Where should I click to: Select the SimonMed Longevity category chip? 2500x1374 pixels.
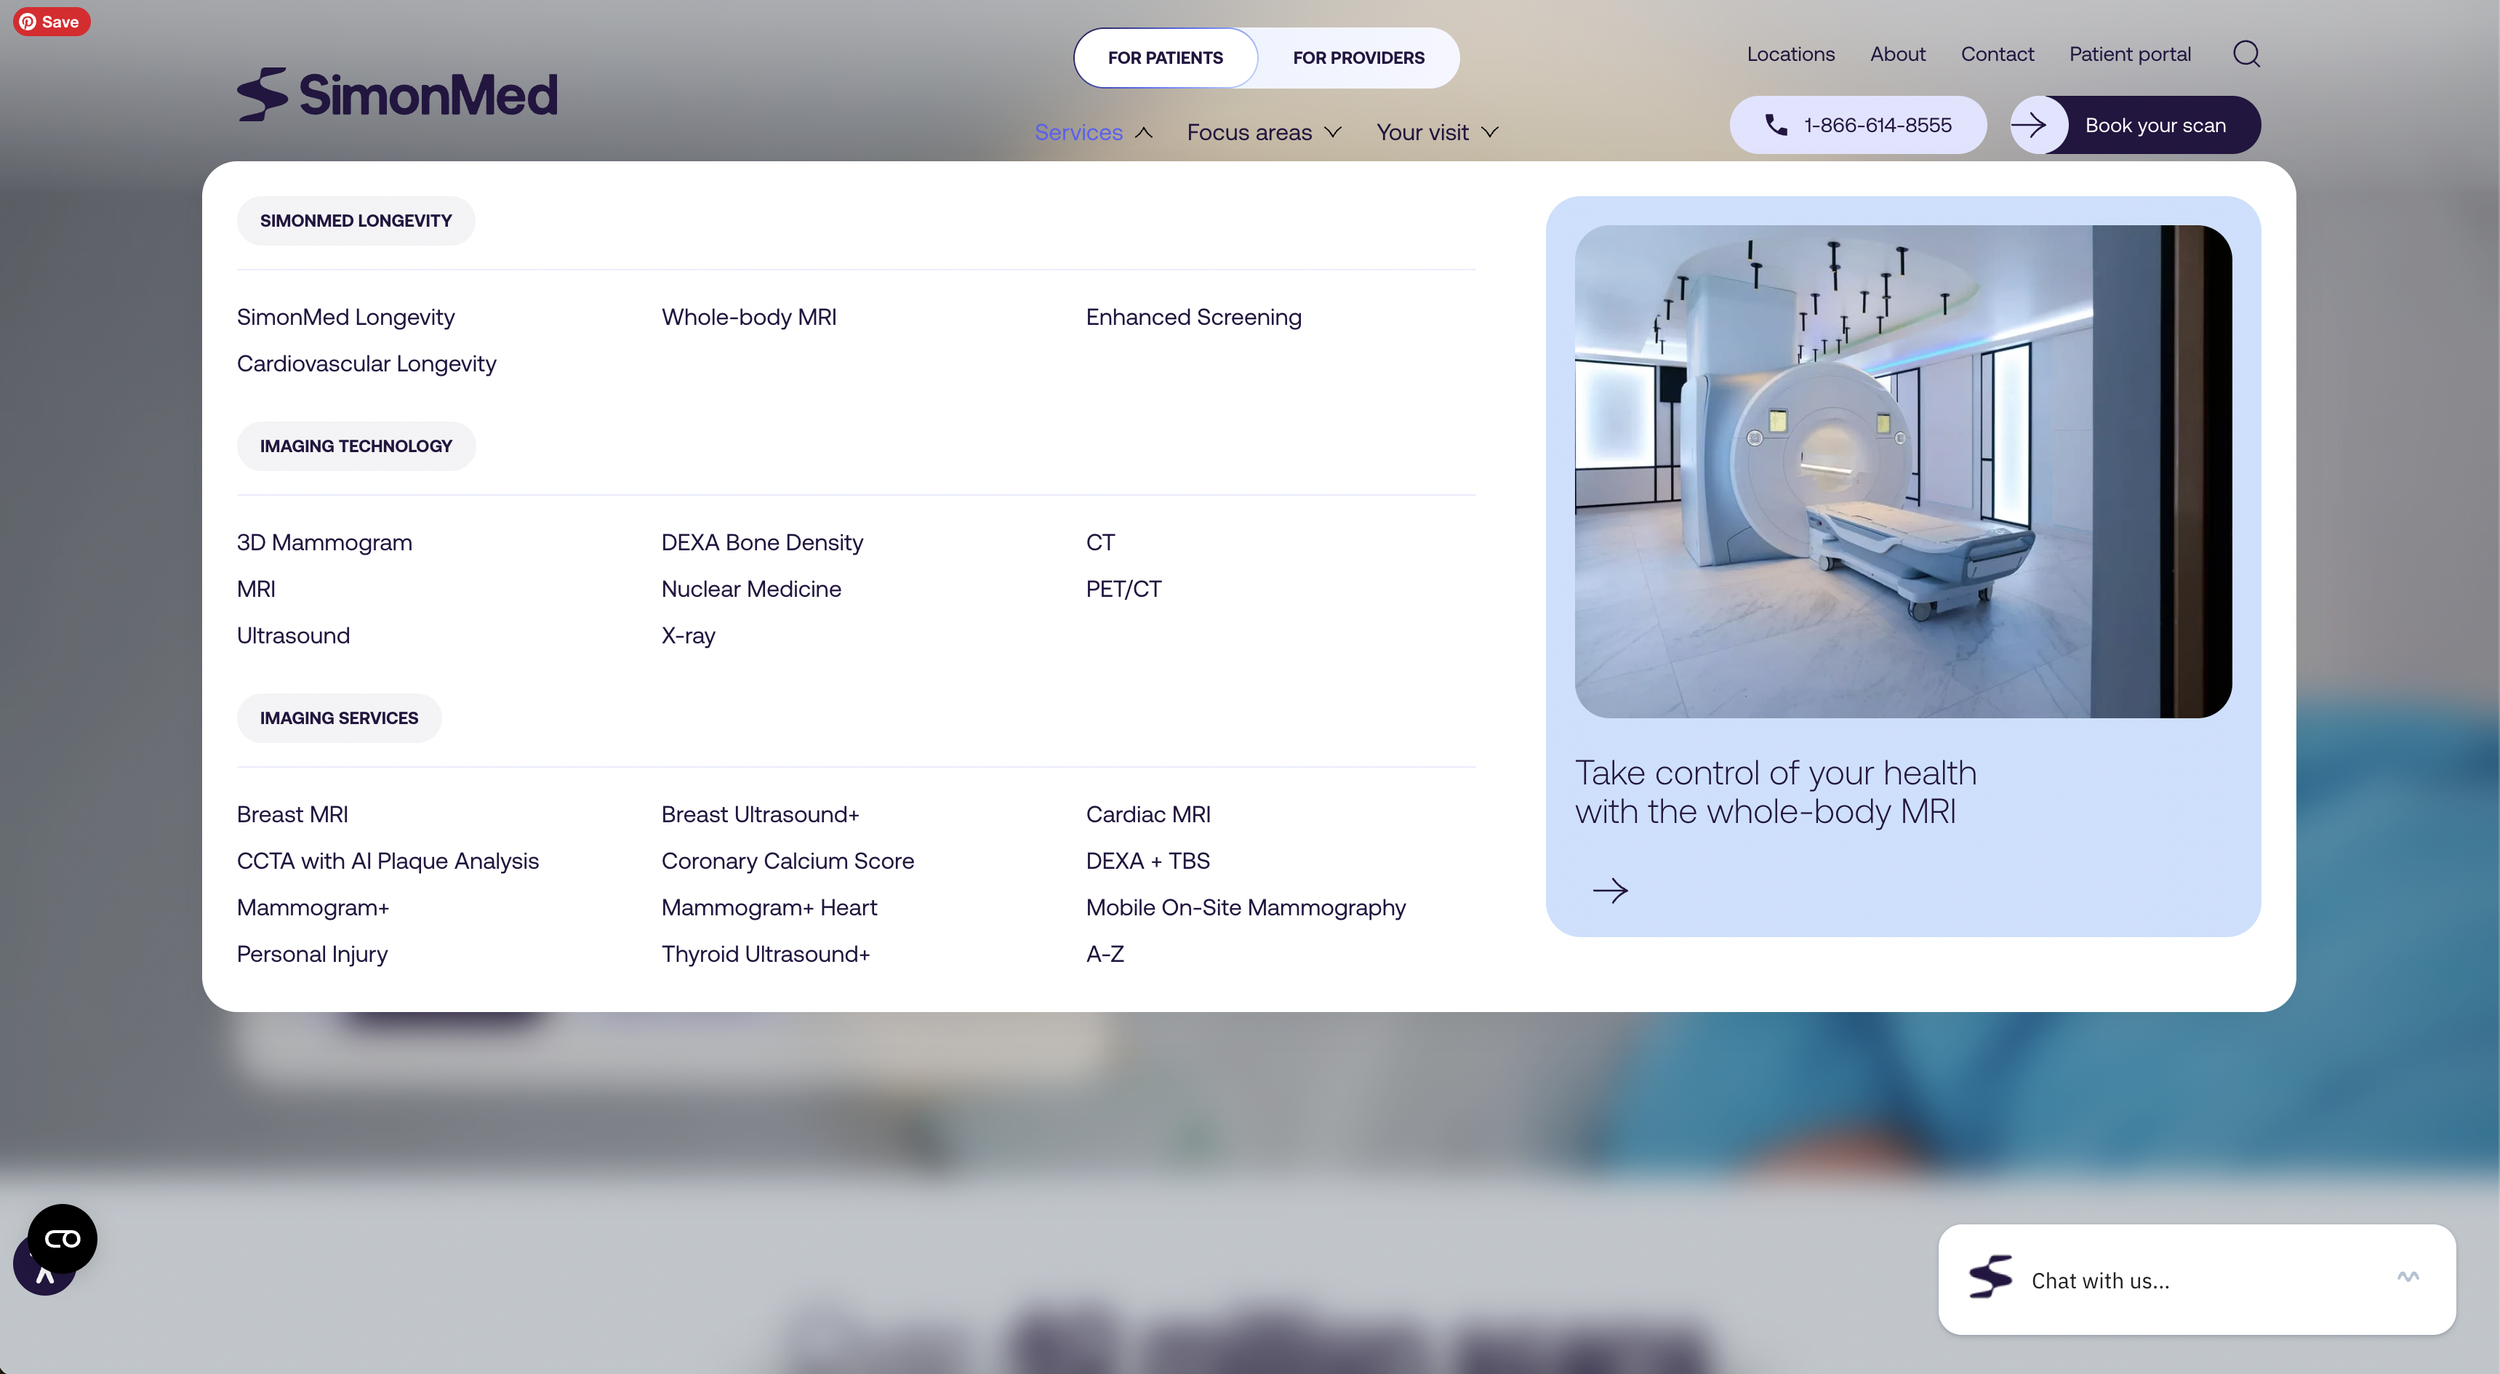(356, 221)
